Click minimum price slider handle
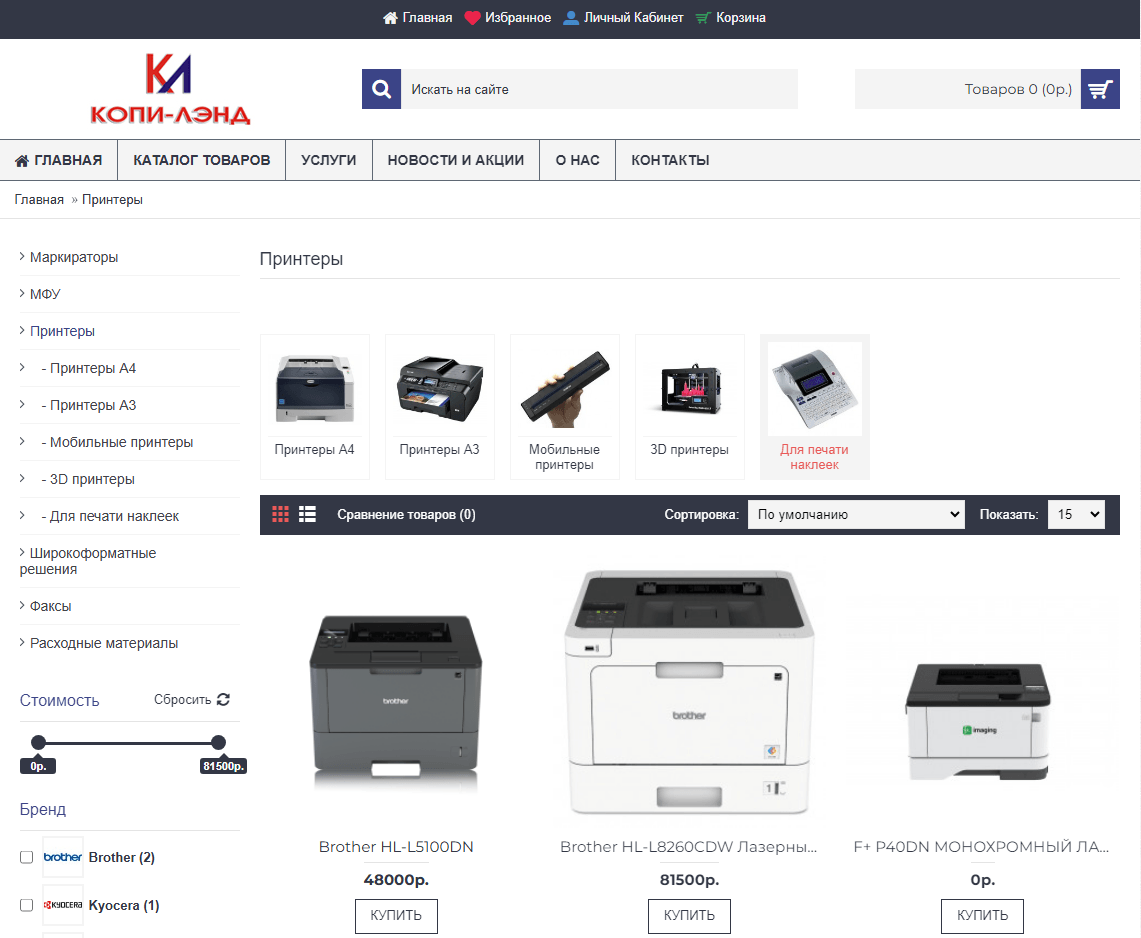Screen dimensions: 1141x938 39,742
